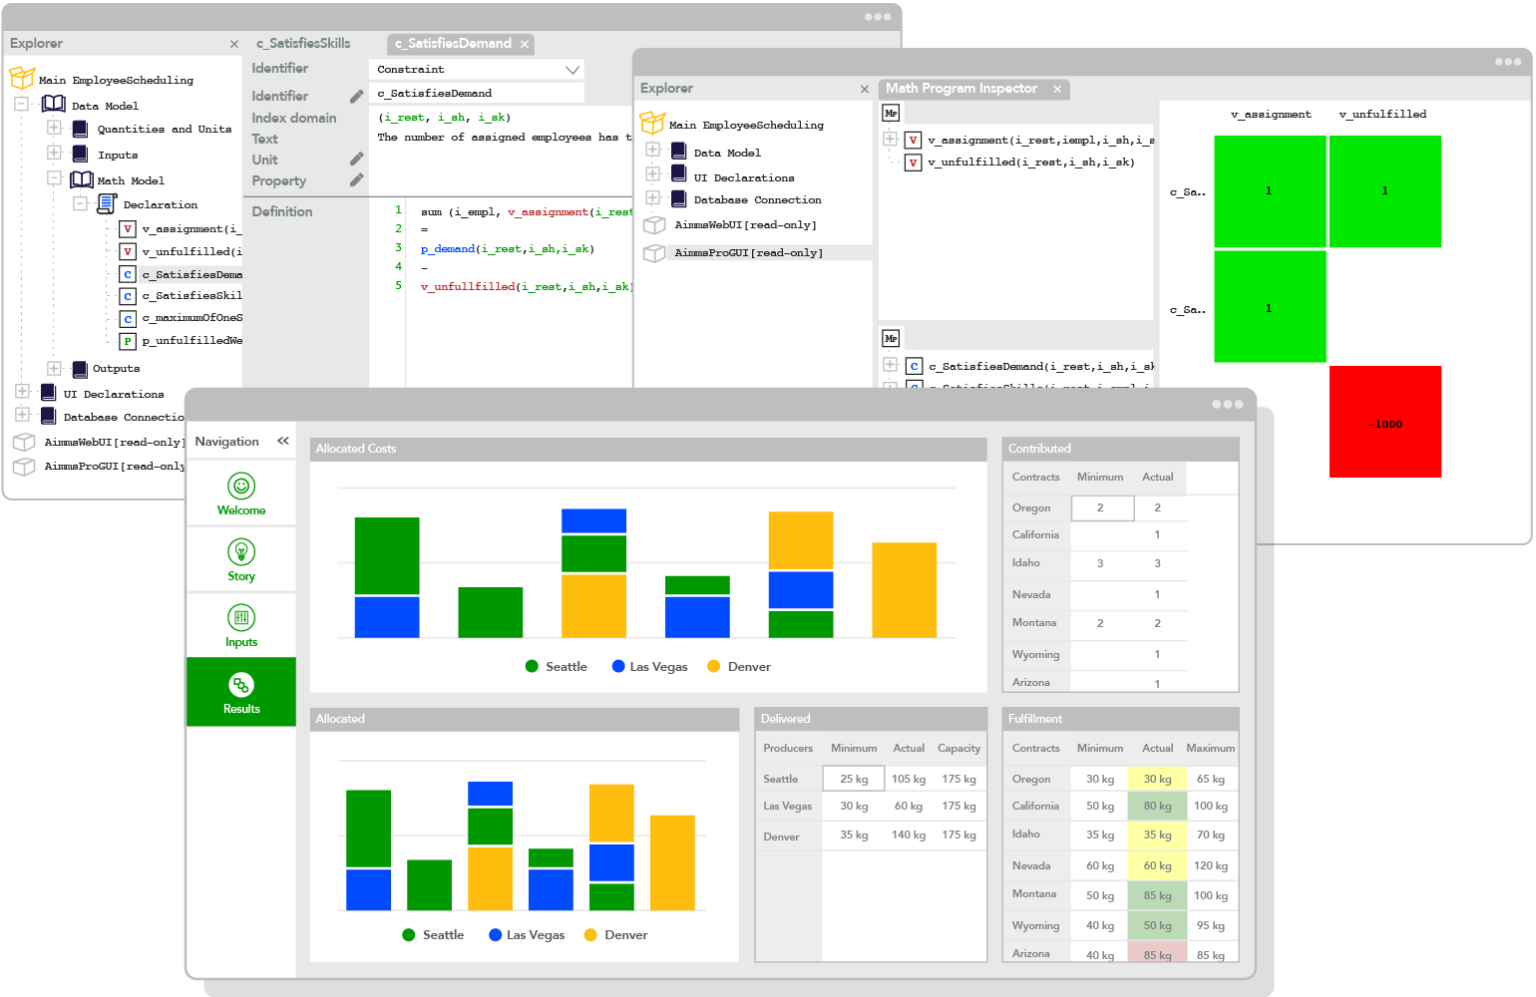
Task: Click the pencil edit icon next to Unit
Action: [357, 158]
